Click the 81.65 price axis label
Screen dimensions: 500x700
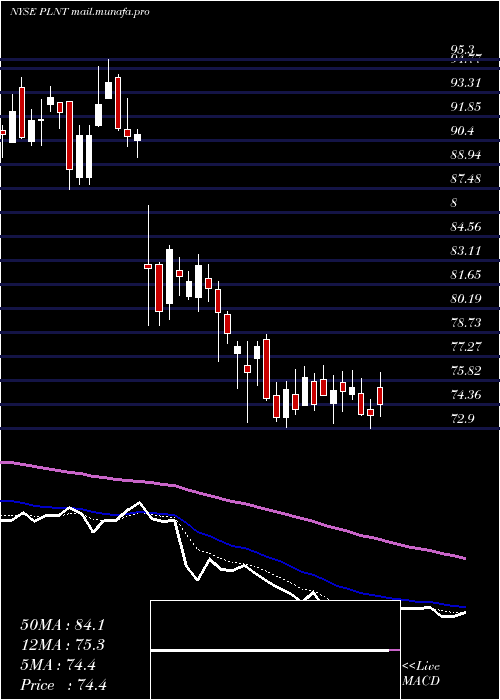pos(466,275)
